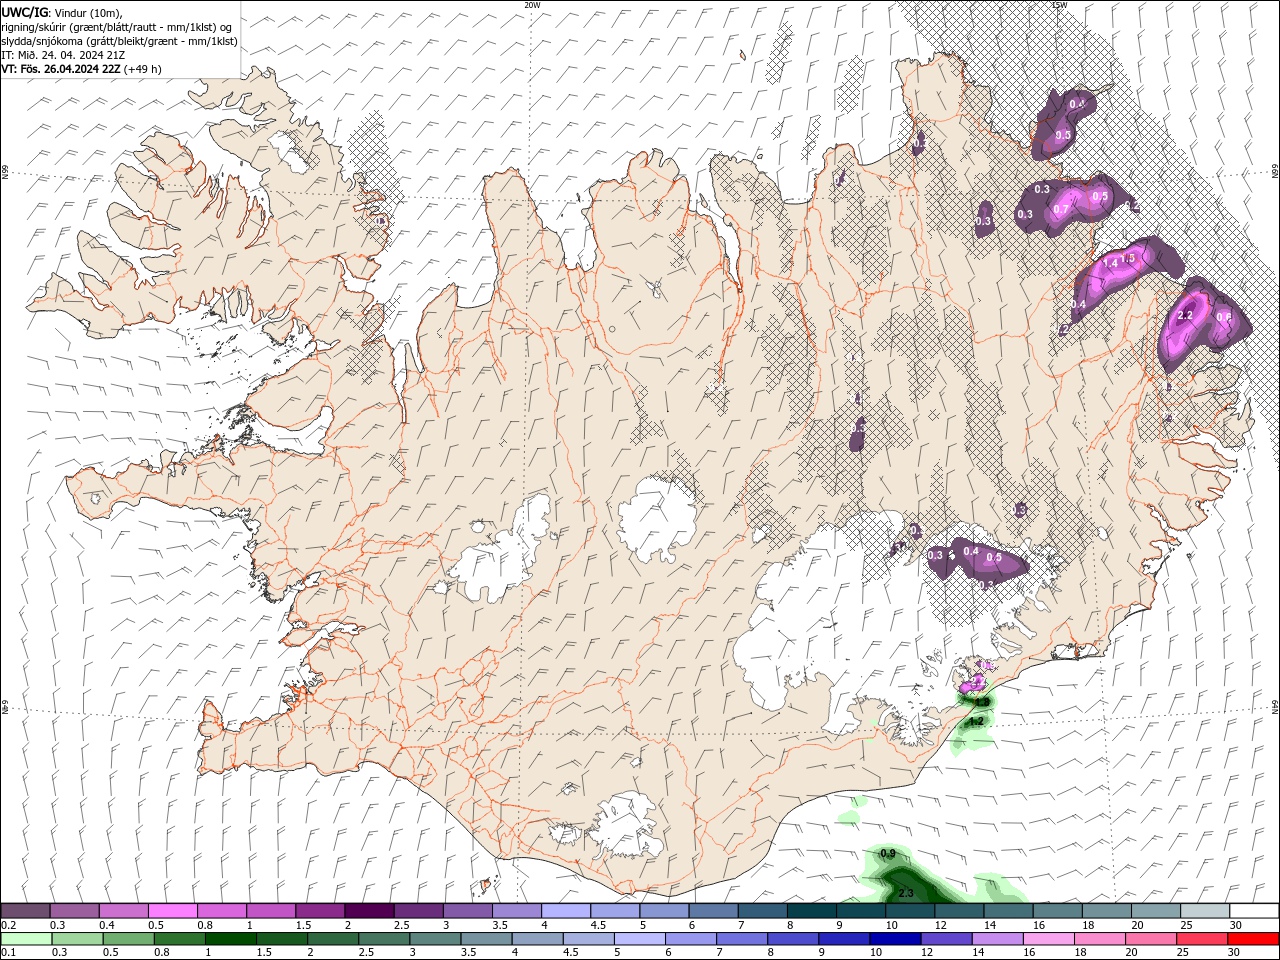Click palest green lower swatch between 0.1 and 0.3

point(26,939)
